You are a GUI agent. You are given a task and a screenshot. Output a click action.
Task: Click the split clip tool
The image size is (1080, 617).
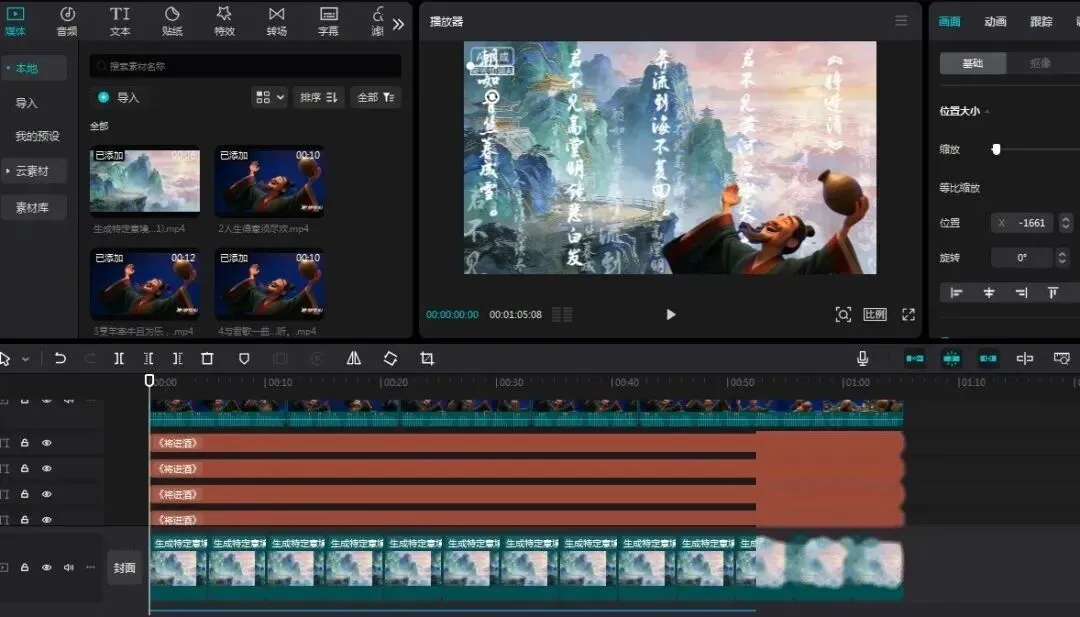(x=118, y=358)
